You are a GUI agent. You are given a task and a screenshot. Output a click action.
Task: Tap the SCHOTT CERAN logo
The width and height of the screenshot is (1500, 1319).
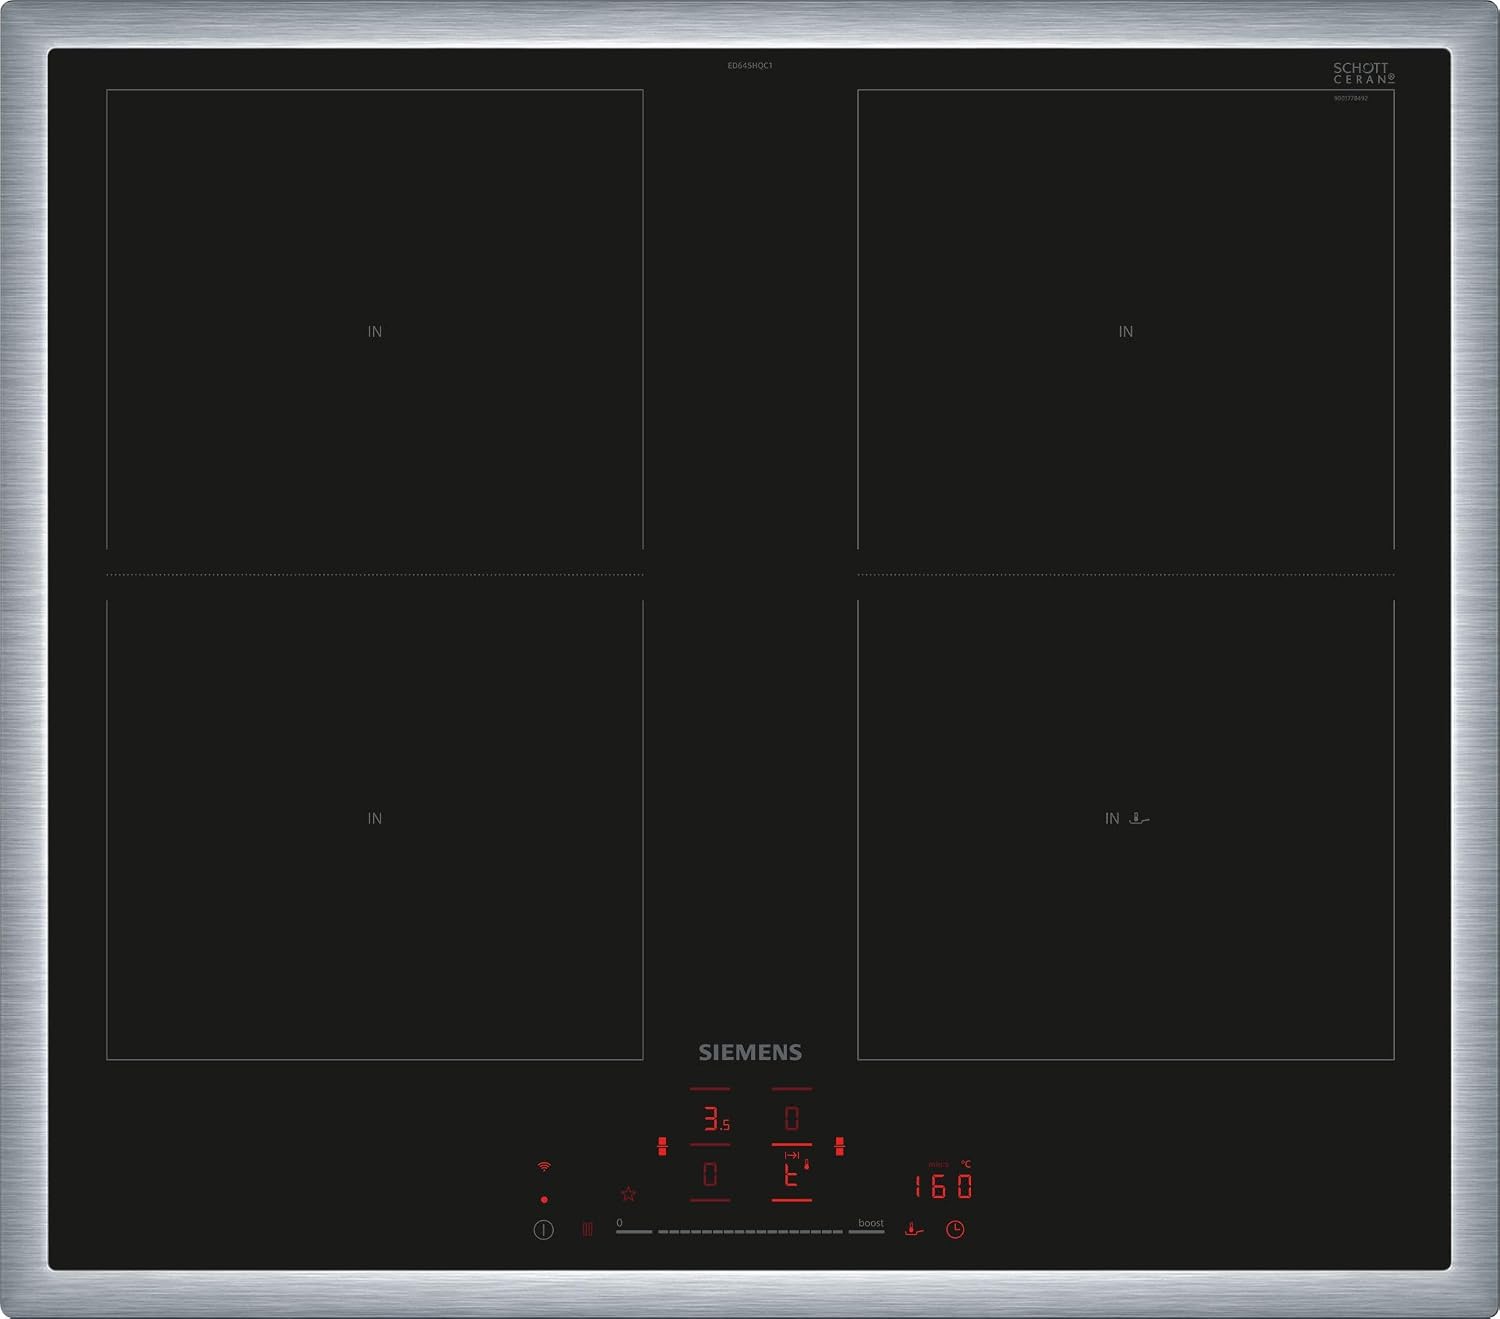(1364, 73)
